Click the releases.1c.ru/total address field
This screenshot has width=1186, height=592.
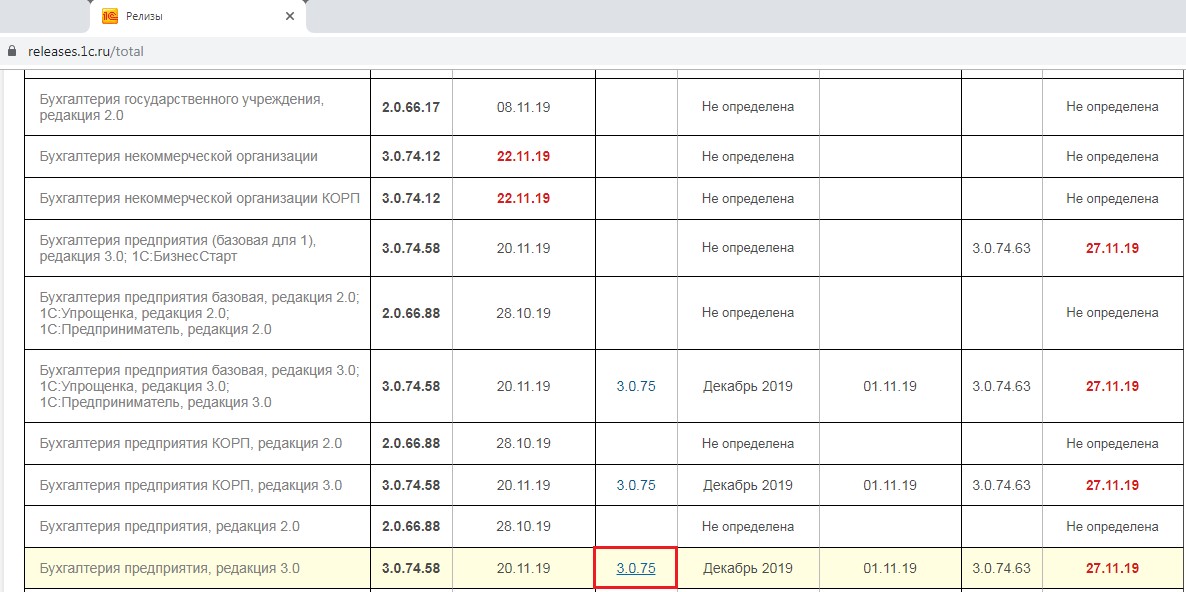point(85,52)
